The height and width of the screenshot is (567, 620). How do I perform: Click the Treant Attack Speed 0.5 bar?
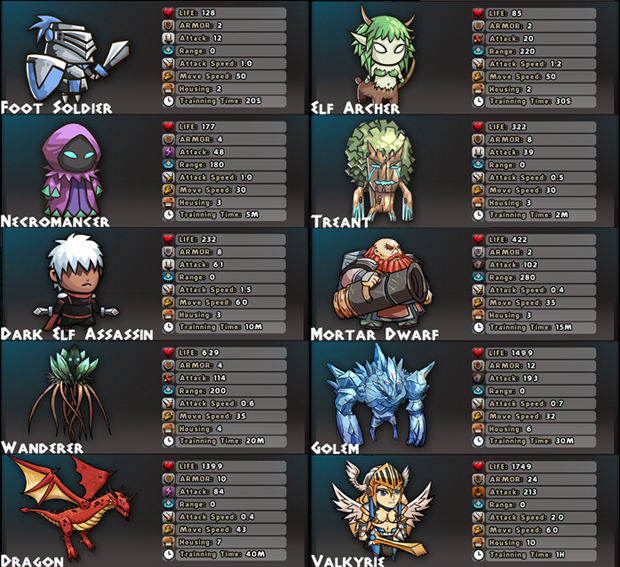coord(541,178)
